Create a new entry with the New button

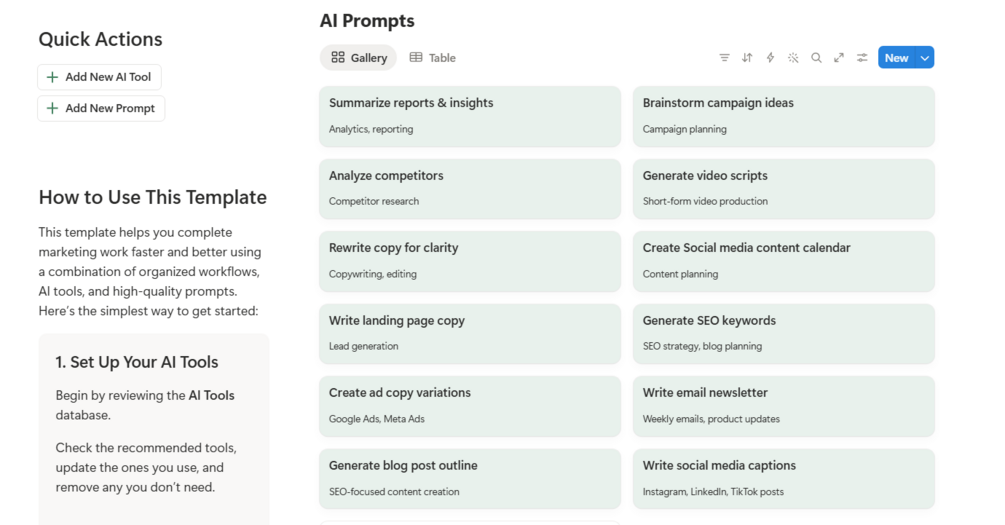pyautogui.click(x=897, y=58)
